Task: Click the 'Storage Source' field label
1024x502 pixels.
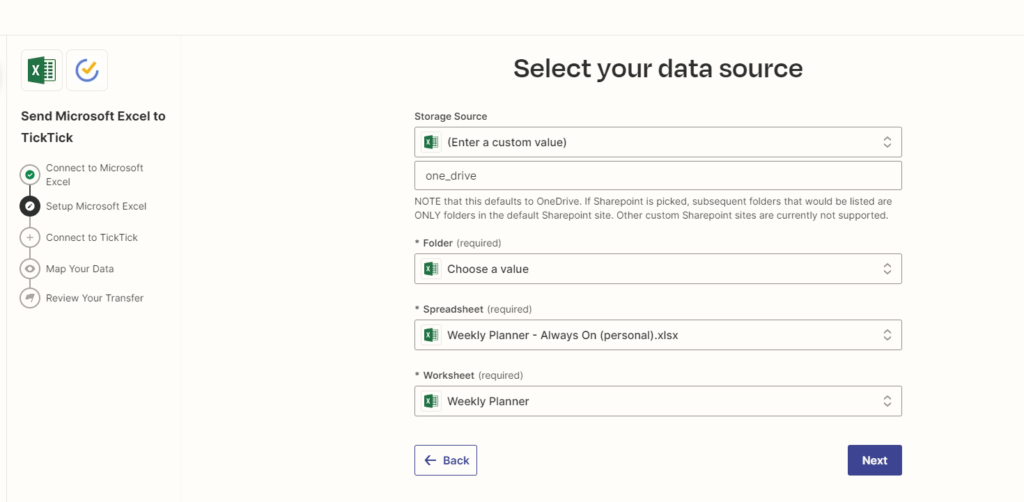Action: [x=451, y=116]
